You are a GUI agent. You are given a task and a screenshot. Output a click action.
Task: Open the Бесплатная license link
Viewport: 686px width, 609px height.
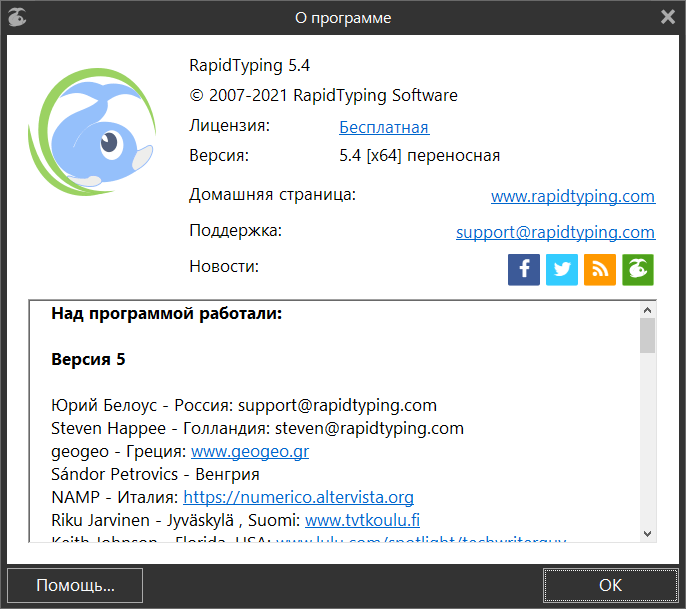pyautogui.click(x=384, y=127)
